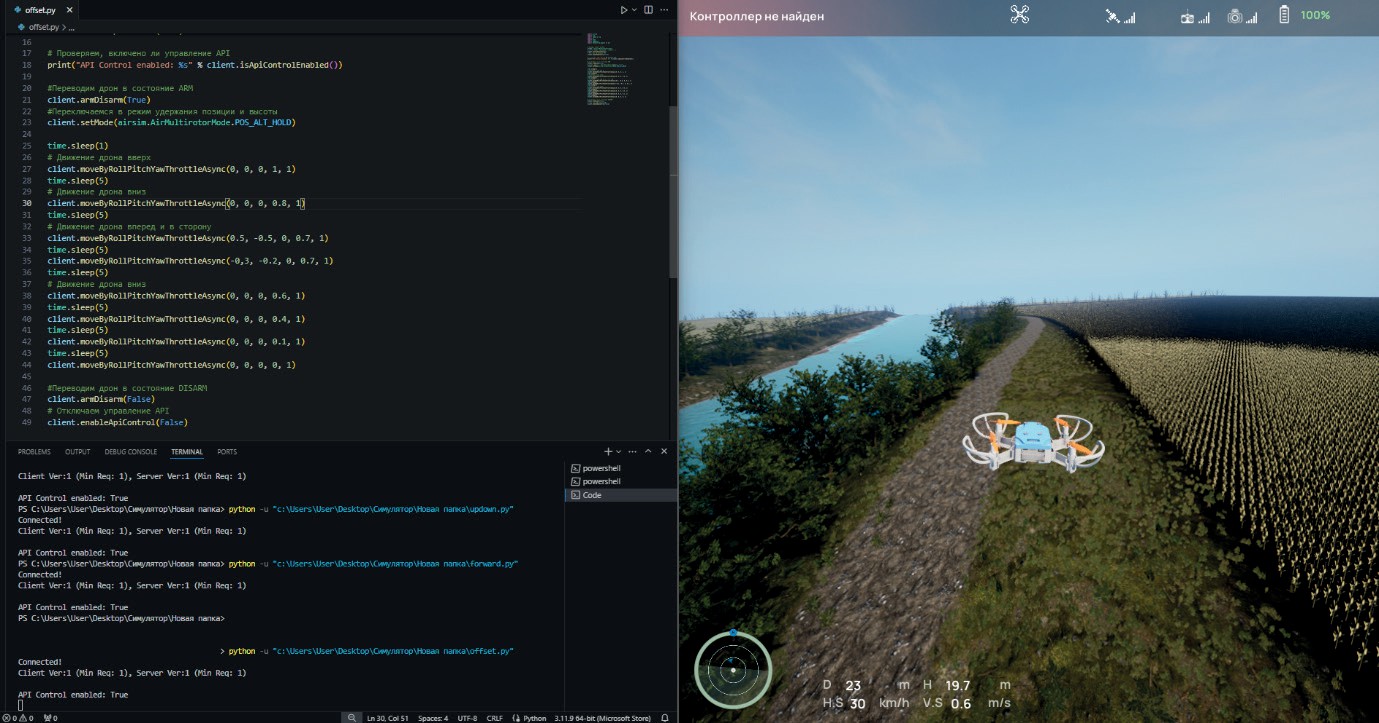1379x723 pixels.
Task: Split the editor to the right
Action: (x=648, y=10)
